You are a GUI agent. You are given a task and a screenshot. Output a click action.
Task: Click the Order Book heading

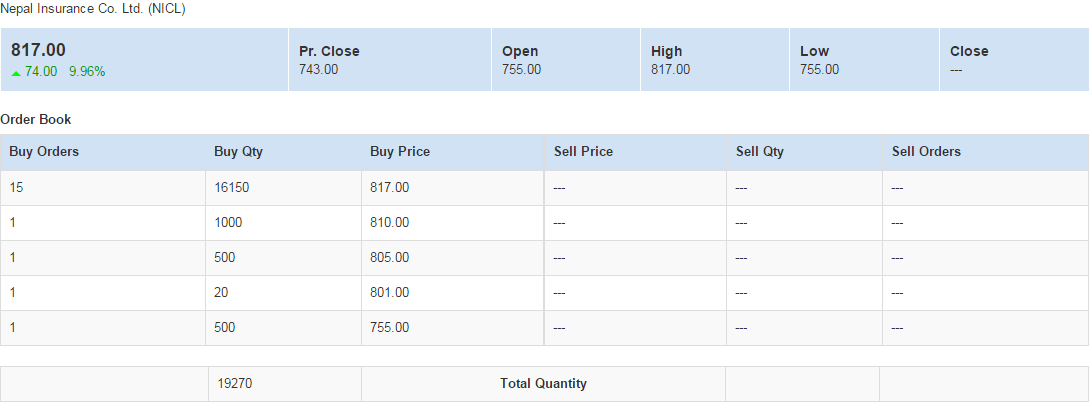pyautogui.click(x=36, y=119)
